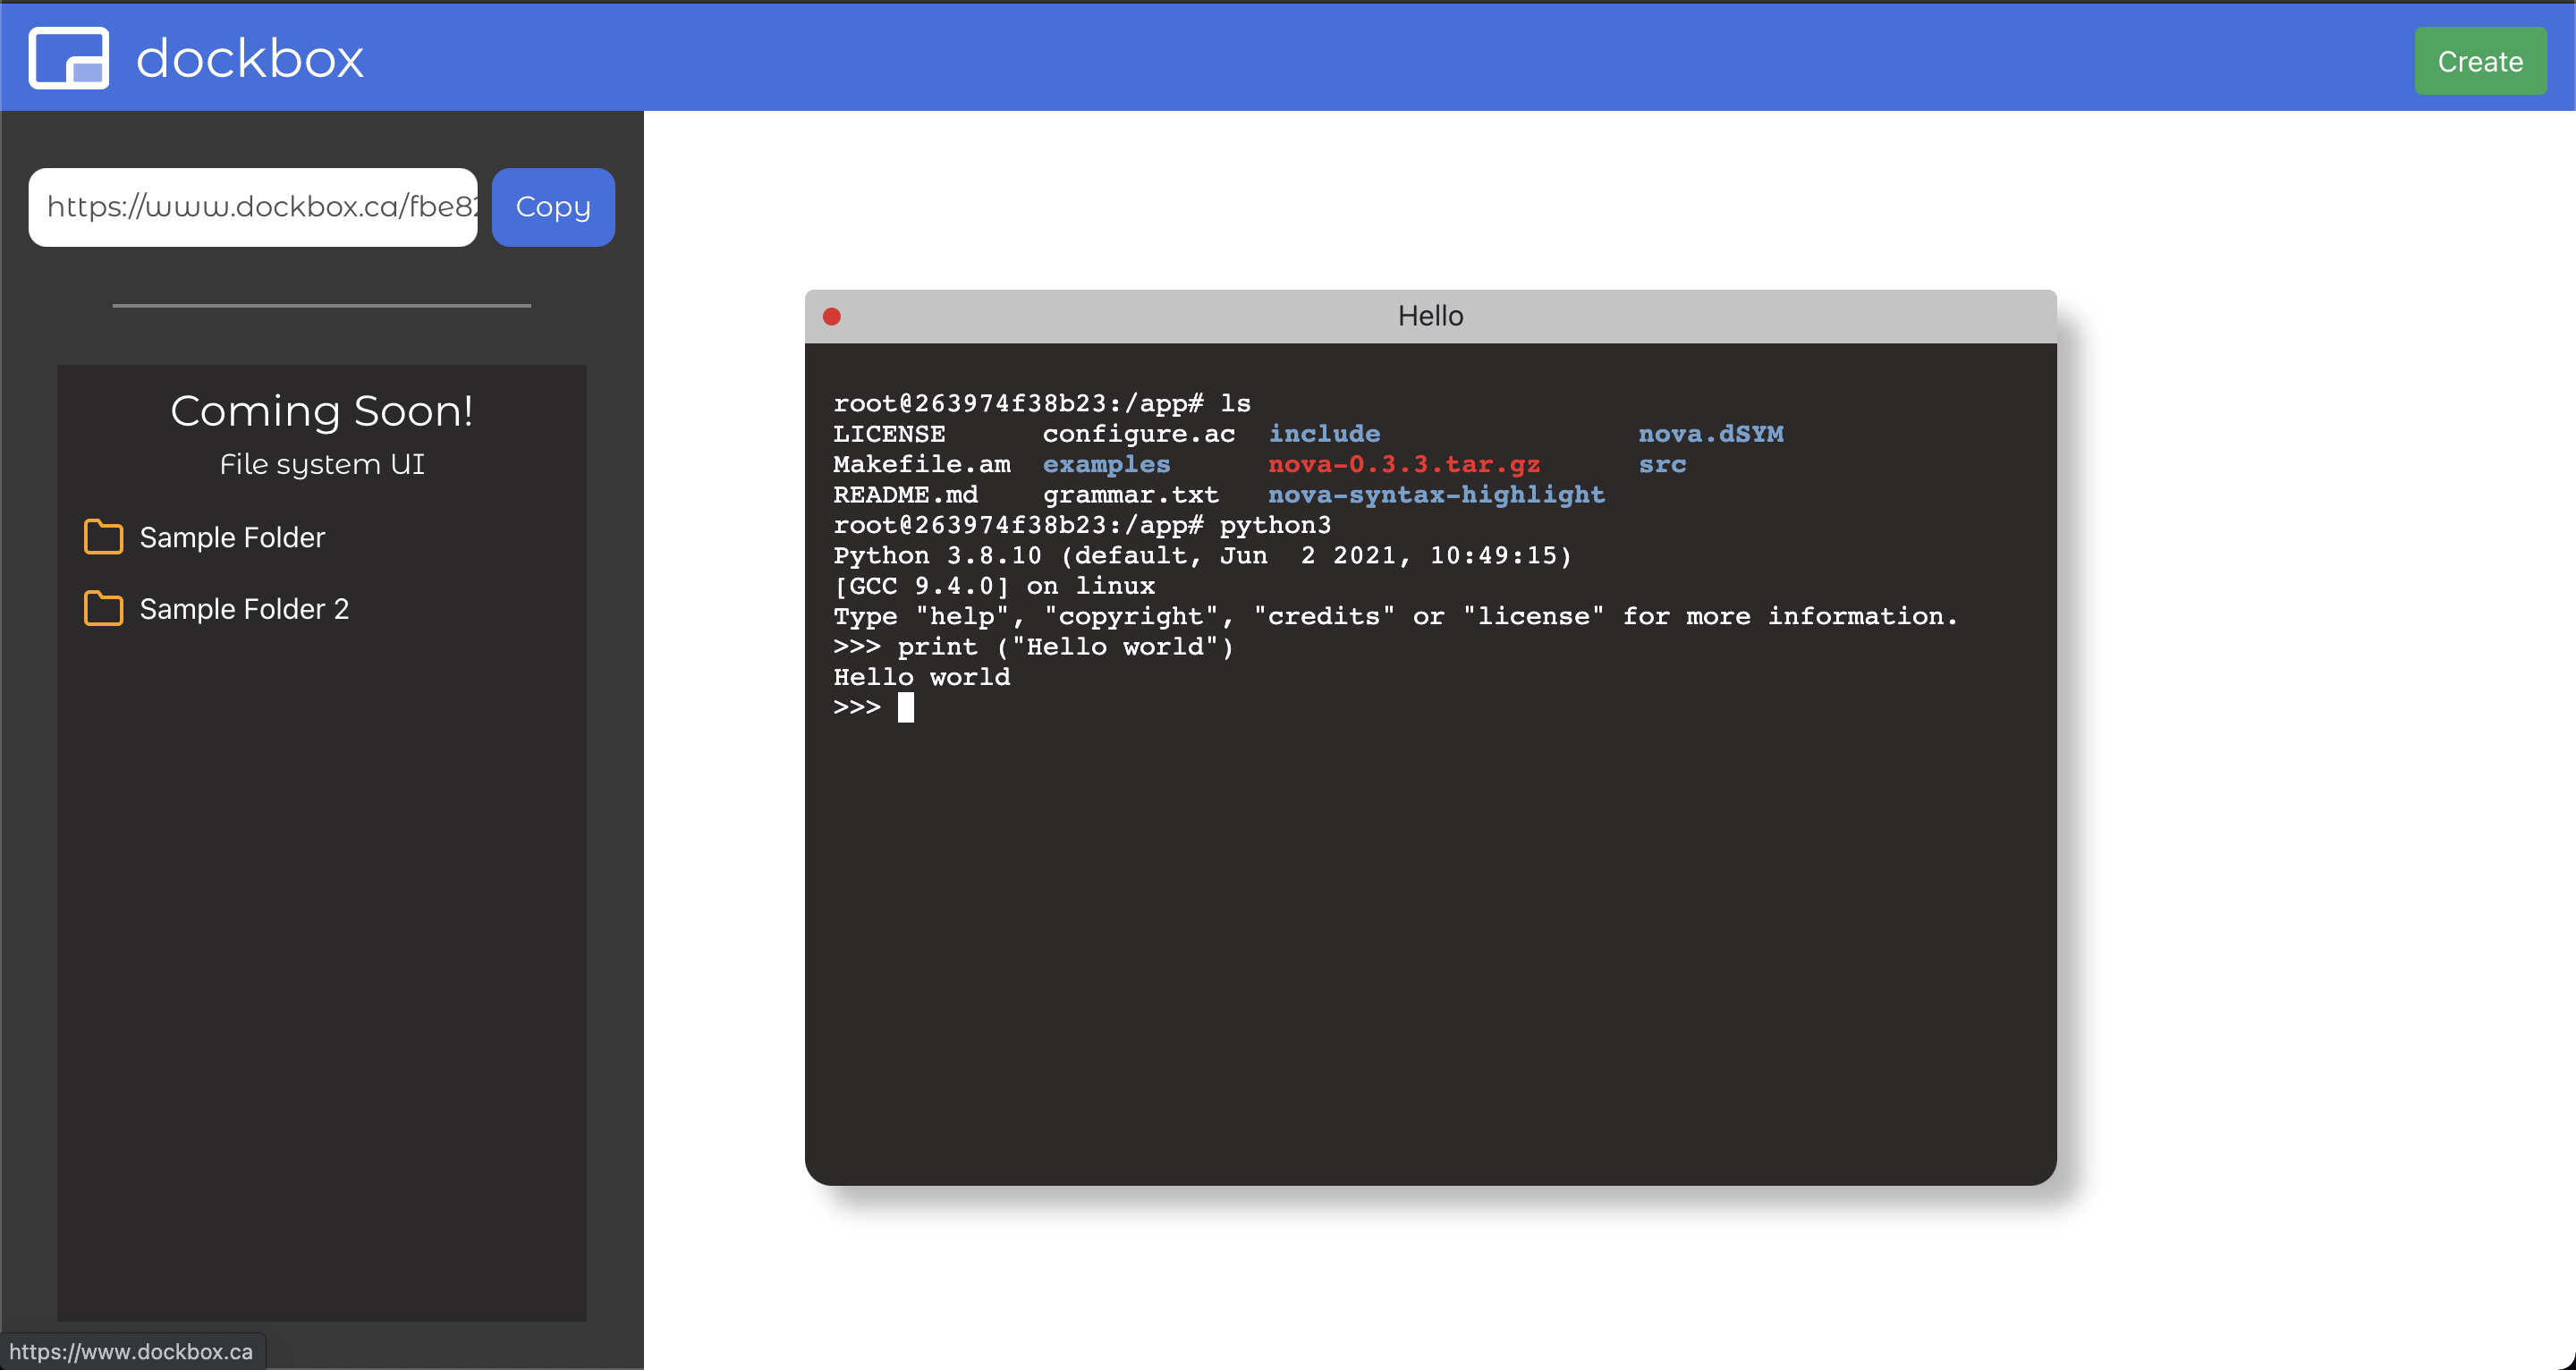The height and width of the screenshot is (1370, 2576).
Task: Click the terminal cursor at the prompt
Action: tap(905, 708)
